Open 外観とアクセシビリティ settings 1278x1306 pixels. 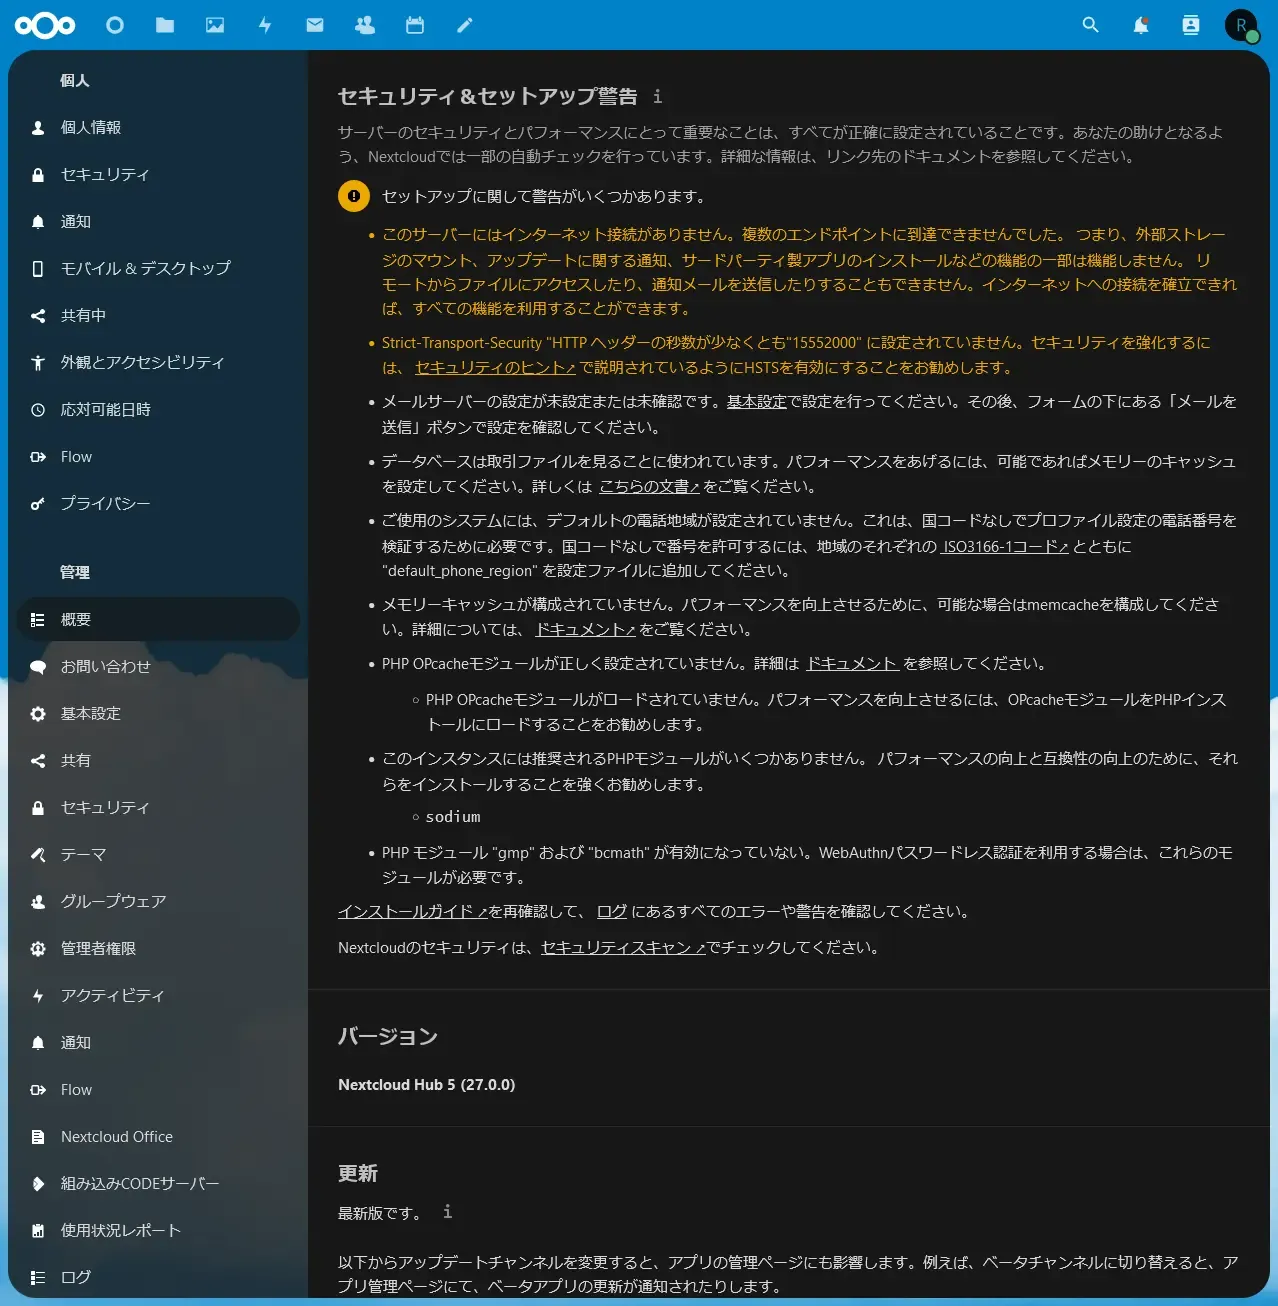click(x=158, y=362)
